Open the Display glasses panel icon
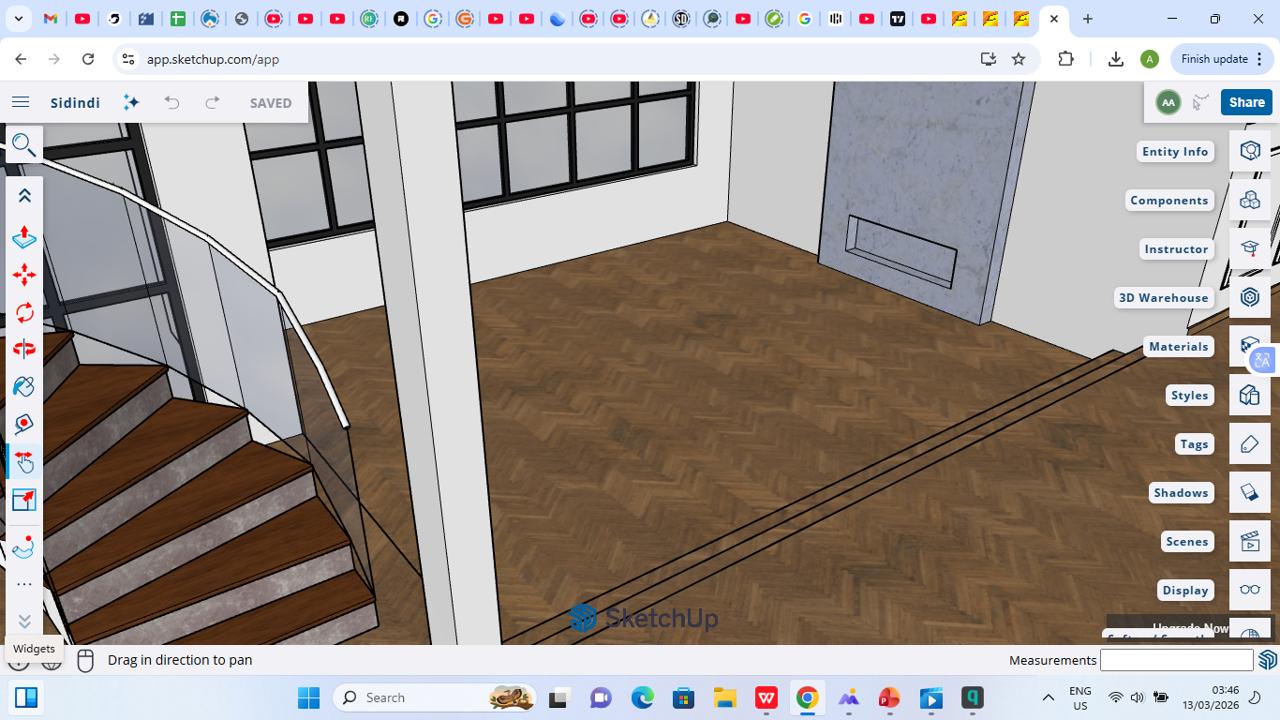1280x720 pixels. point(1249,590)
